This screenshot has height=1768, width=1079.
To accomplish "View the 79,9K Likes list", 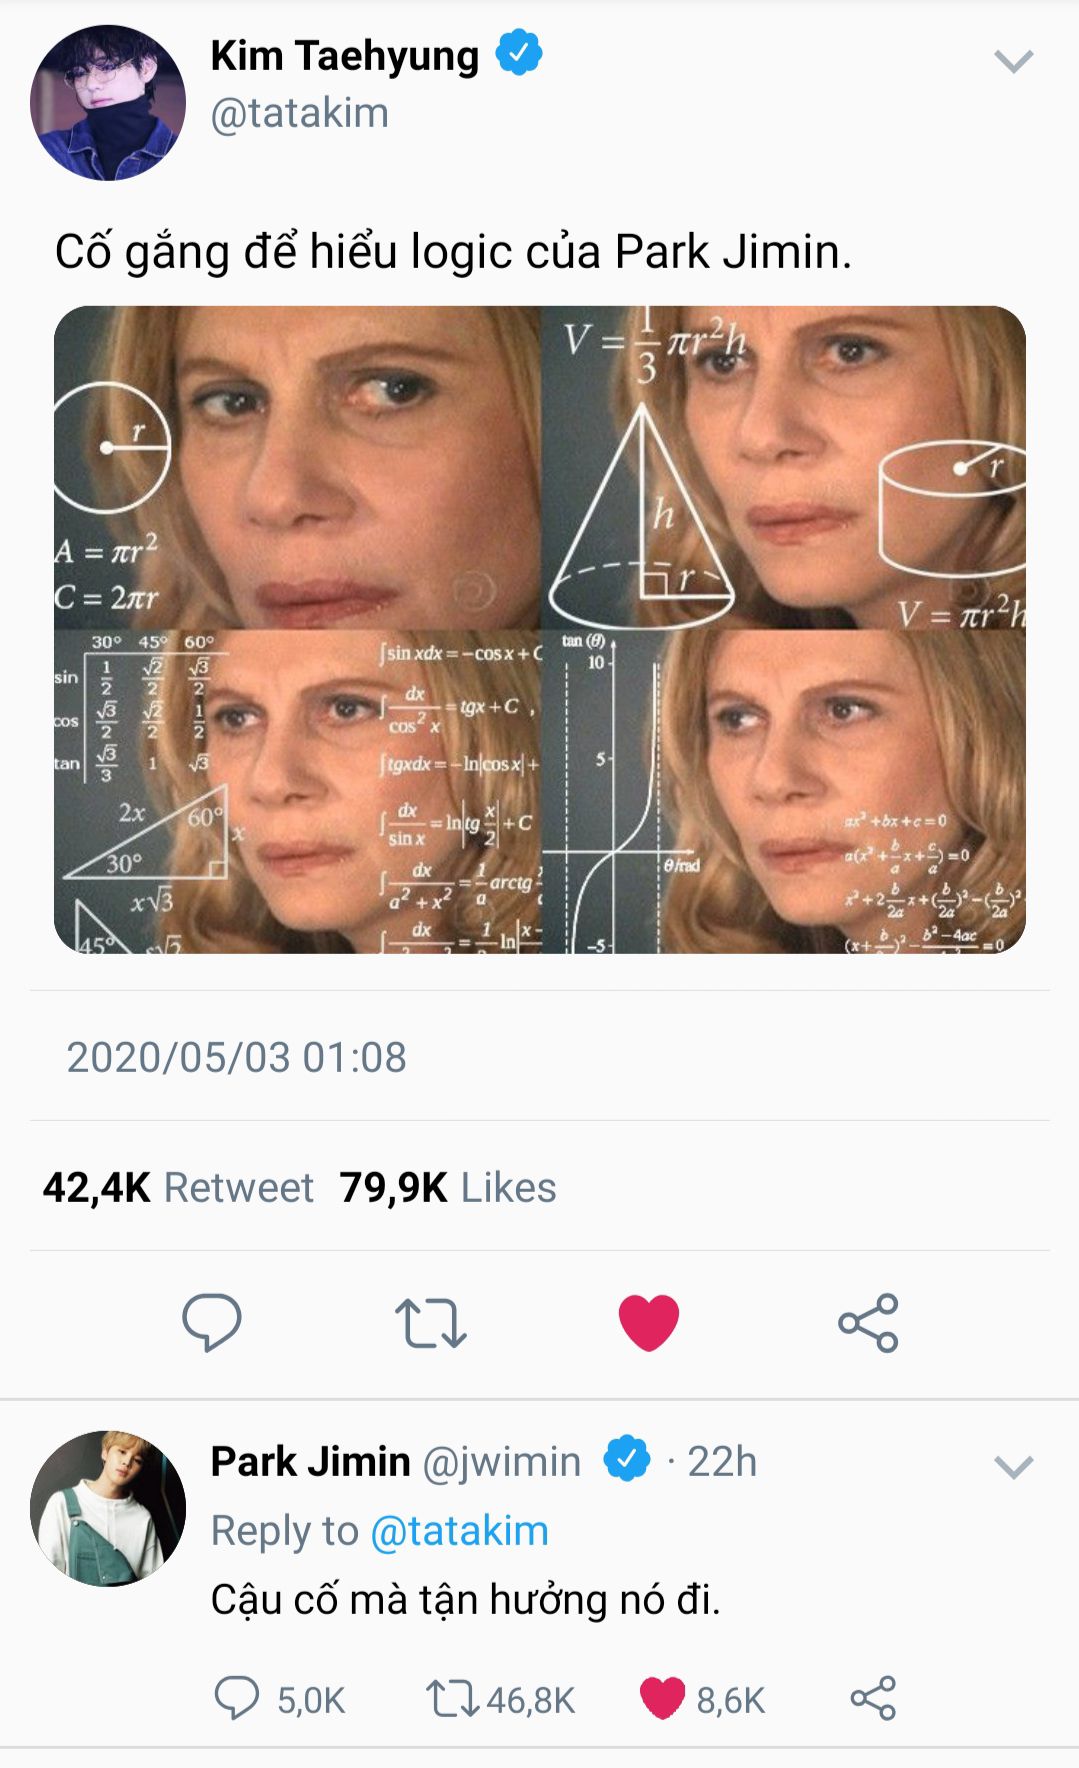I will [447, 1187].
